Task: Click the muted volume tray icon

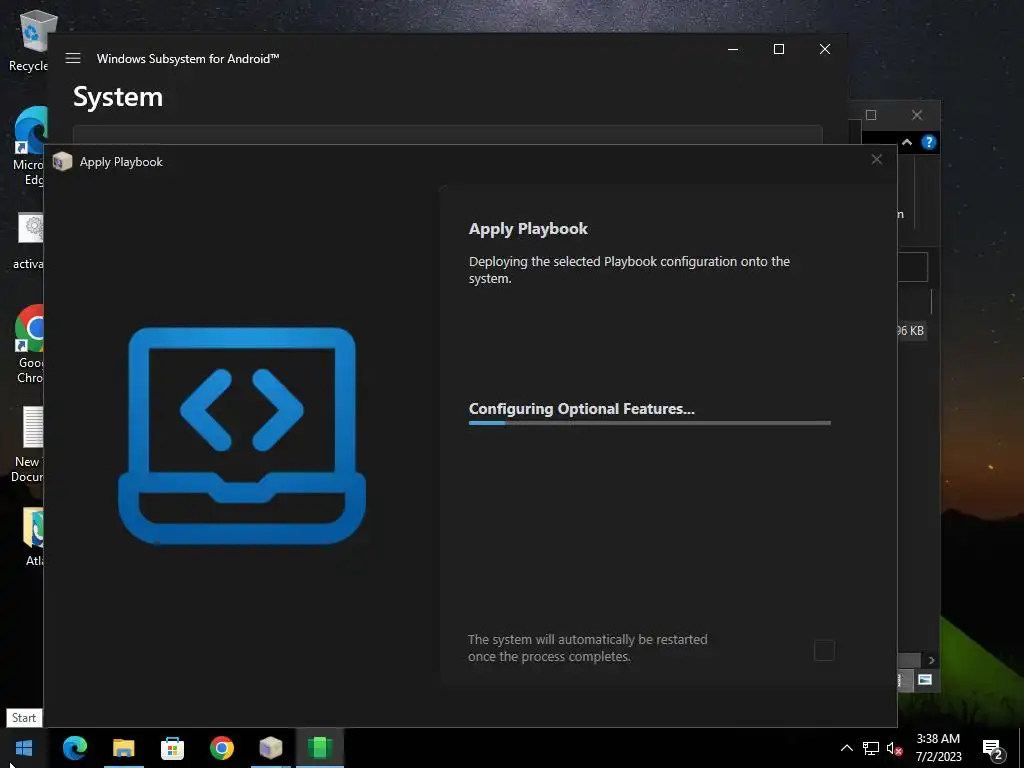Action: pos(894,748)
